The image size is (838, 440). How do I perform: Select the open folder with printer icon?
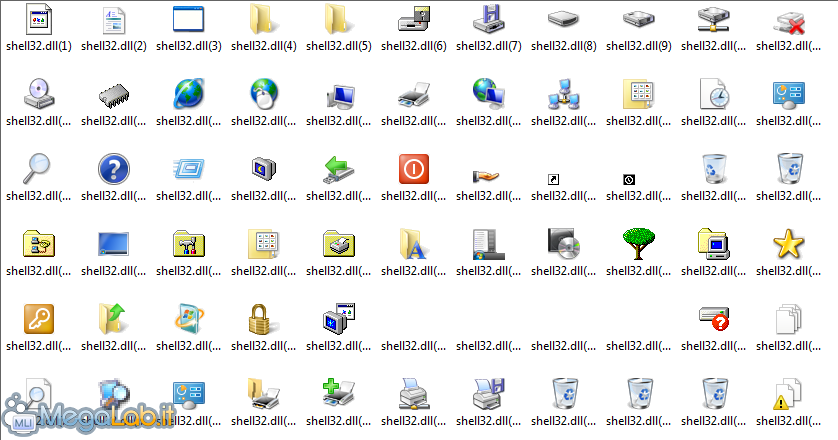[x=264, y=394]
